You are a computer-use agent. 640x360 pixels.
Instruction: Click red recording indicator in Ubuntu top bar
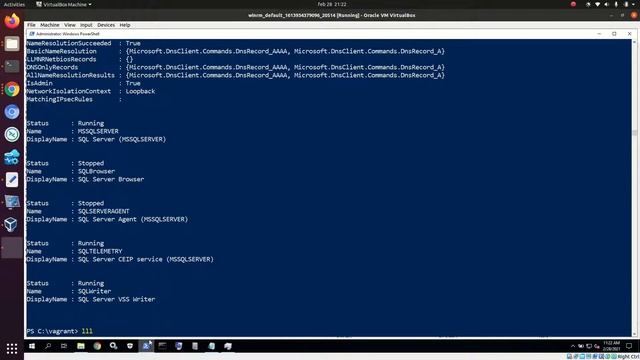pos(573,4)
